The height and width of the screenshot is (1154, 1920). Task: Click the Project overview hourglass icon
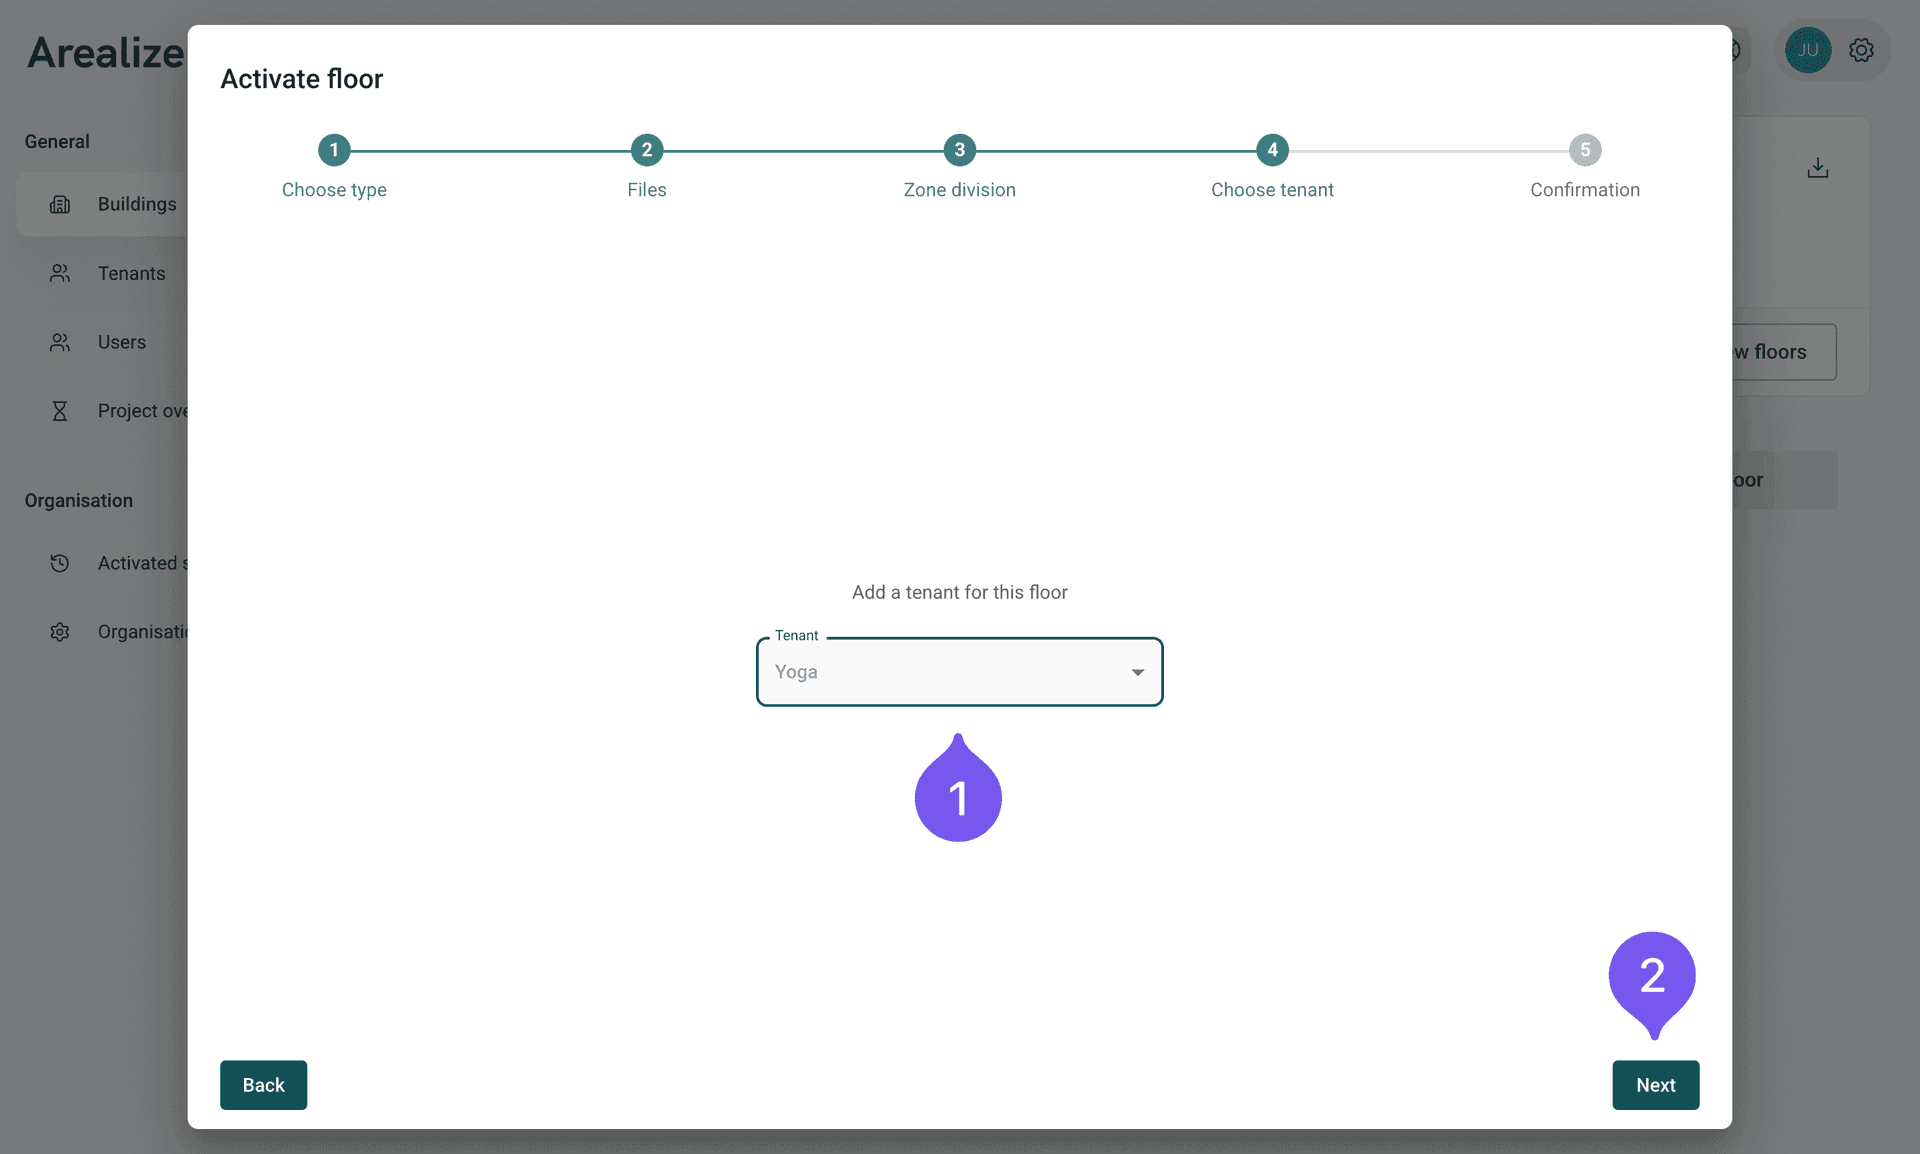tap(60, 411)
